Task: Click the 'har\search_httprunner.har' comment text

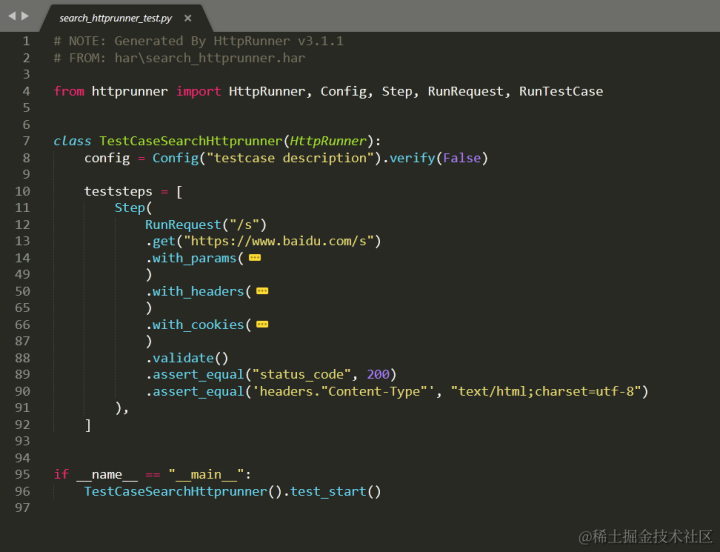Action: click(x=210, y=58)
